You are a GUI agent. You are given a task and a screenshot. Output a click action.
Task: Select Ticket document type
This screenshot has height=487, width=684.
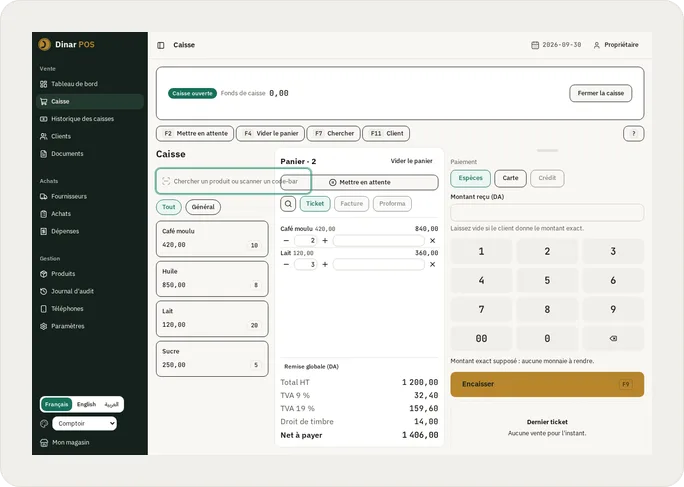pos(315,204)
